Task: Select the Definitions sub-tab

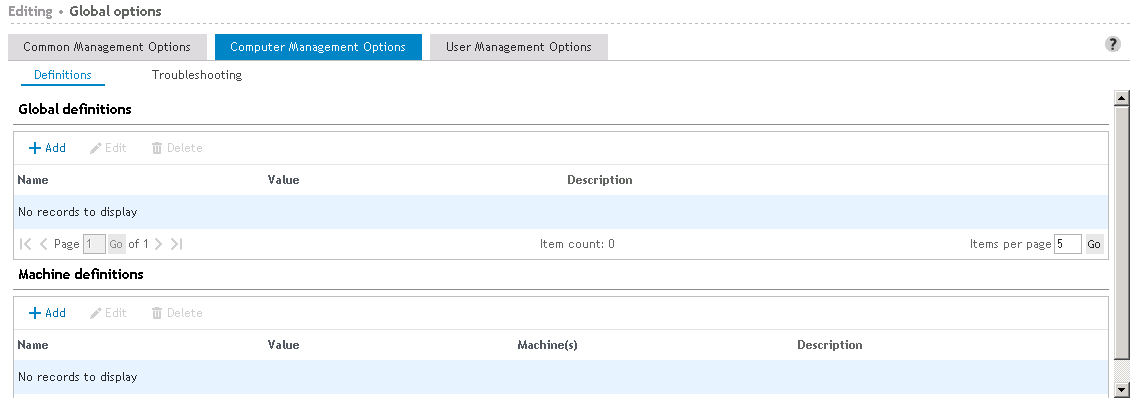Action: coord(63,75)
